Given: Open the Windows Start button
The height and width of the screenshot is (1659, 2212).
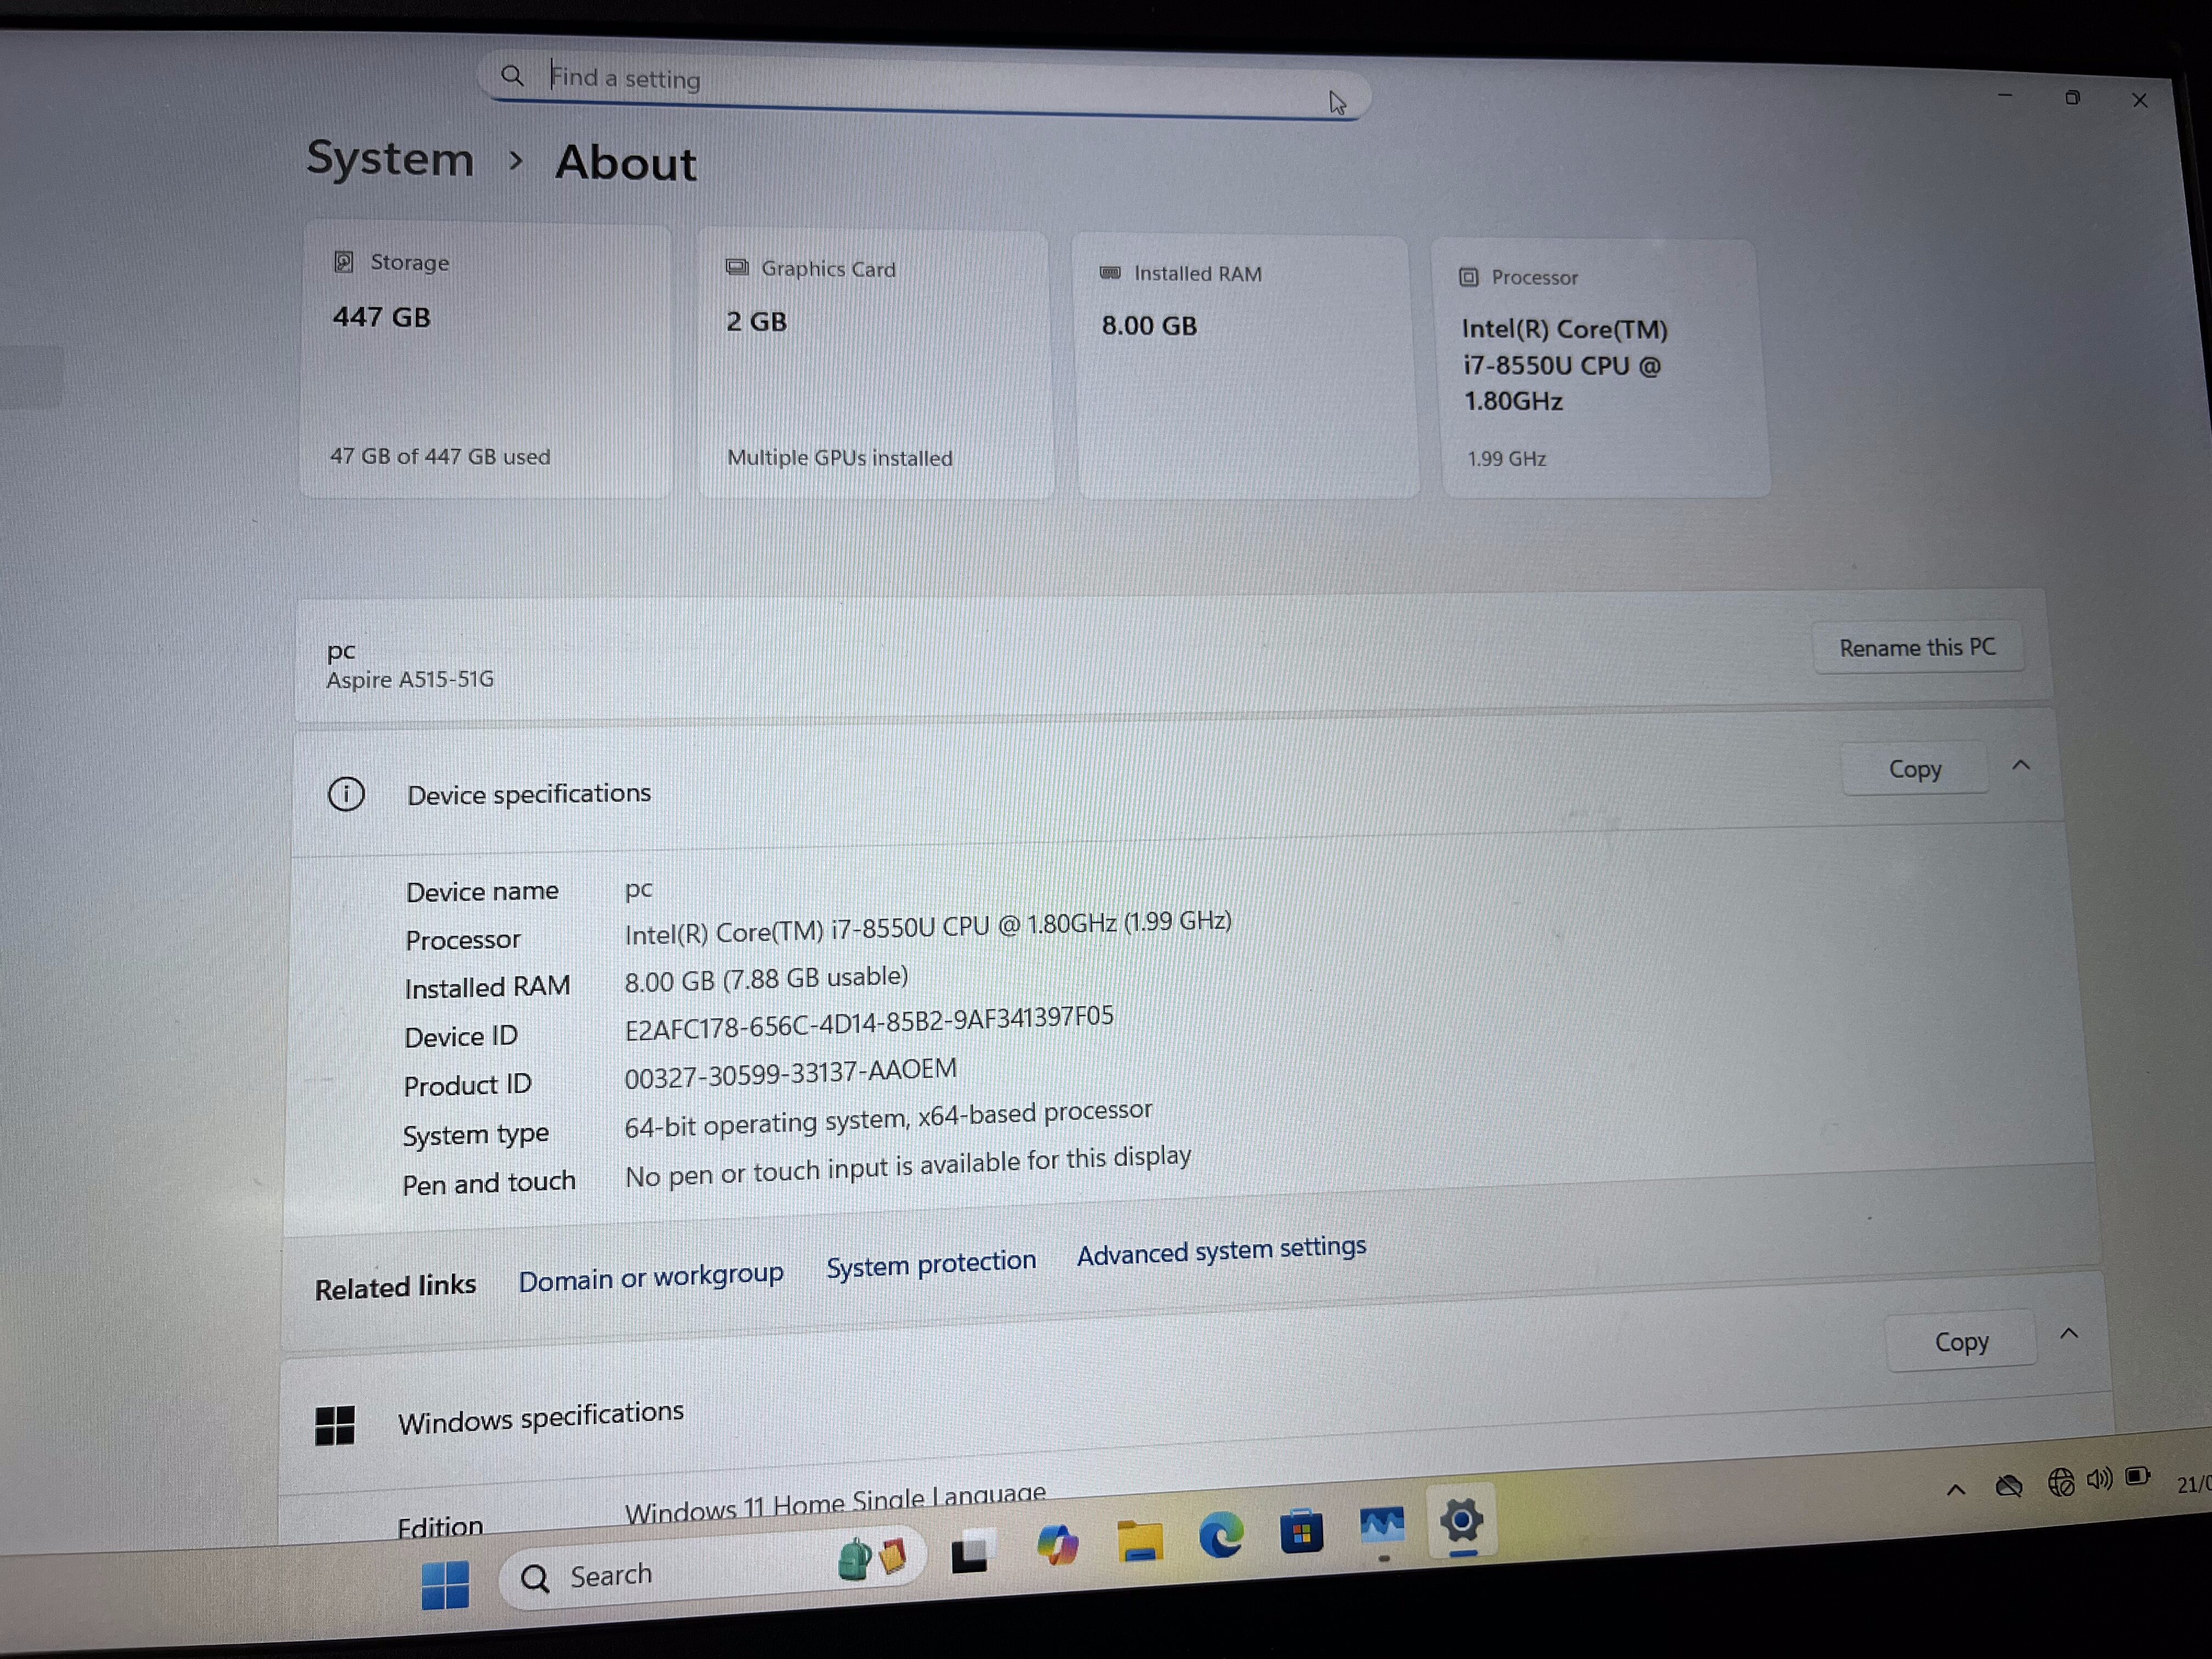Looking at the screenshot, I should pyautogui.click(x=445, y=1584).
